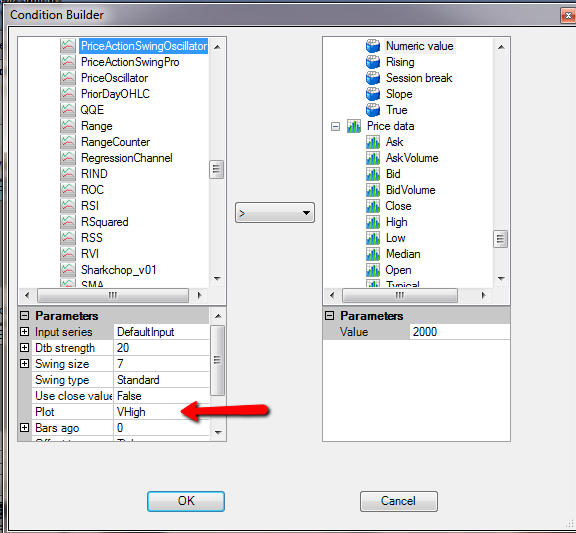576x533 pixels.
Task: Click the BidVolume price data icon
Action: click(373, 190)
